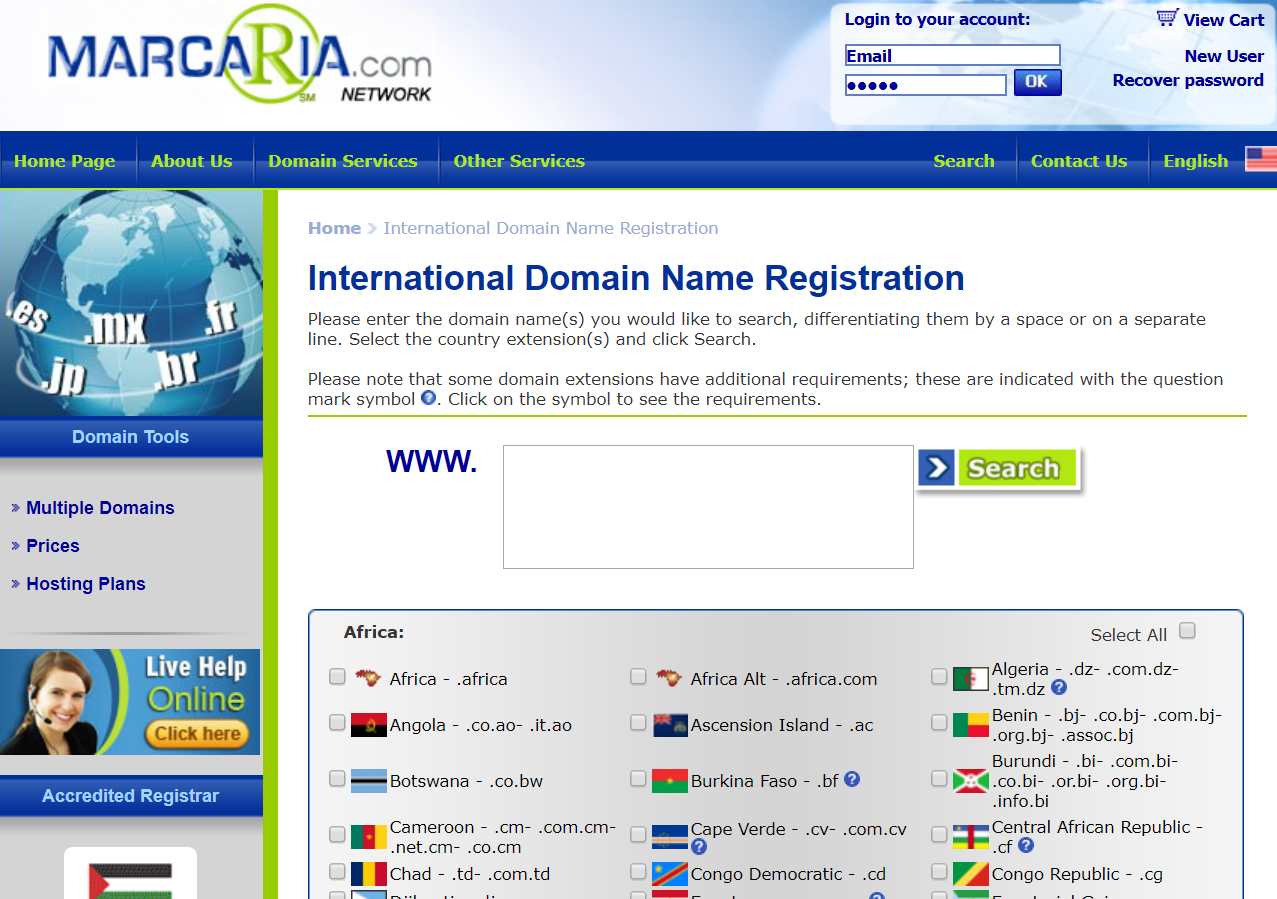The image size is (1277, 899).
Task: Click the Home breadcrumb link
Action: click(334, 228)
